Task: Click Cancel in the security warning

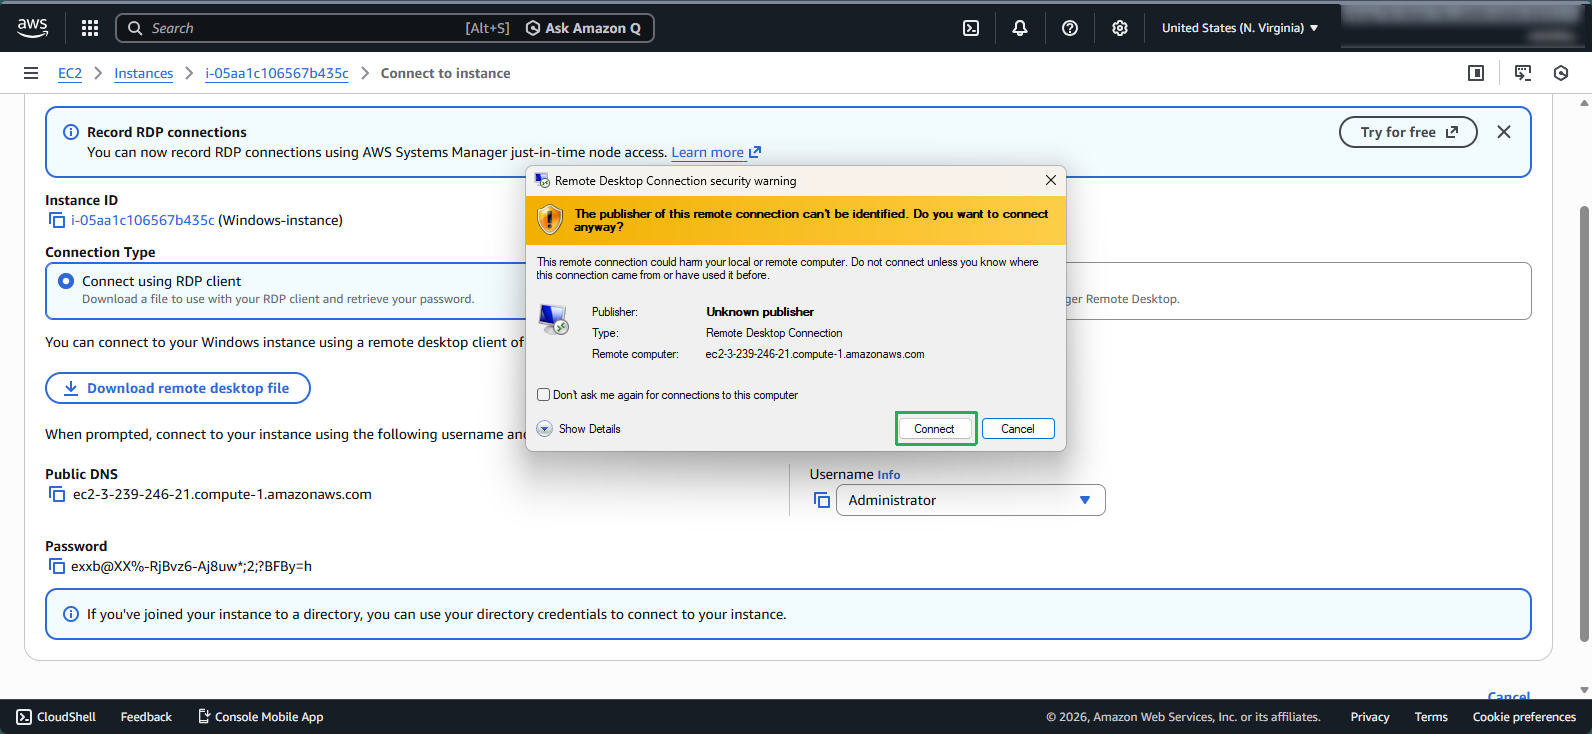Action: coord(1018,429)
